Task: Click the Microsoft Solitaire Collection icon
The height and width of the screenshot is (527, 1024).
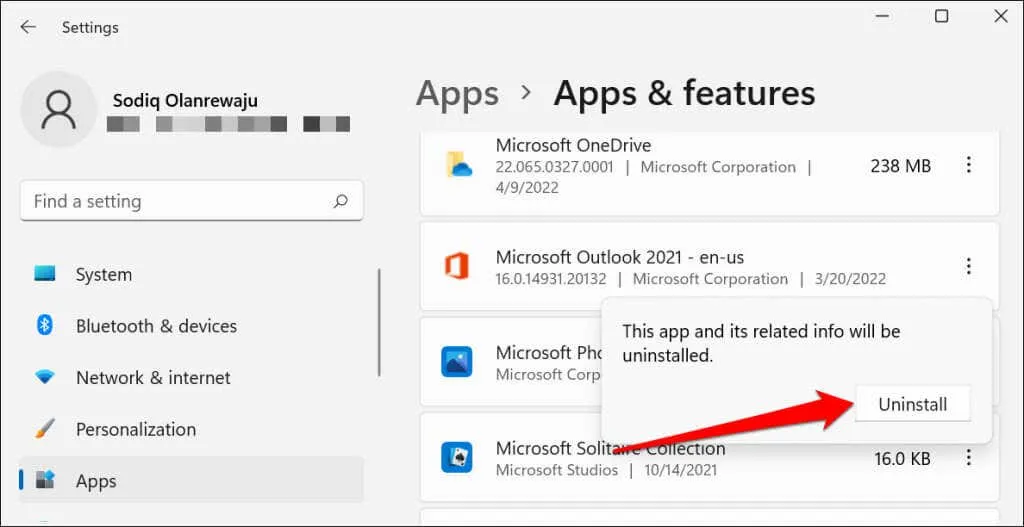Action: pos(457,457)
